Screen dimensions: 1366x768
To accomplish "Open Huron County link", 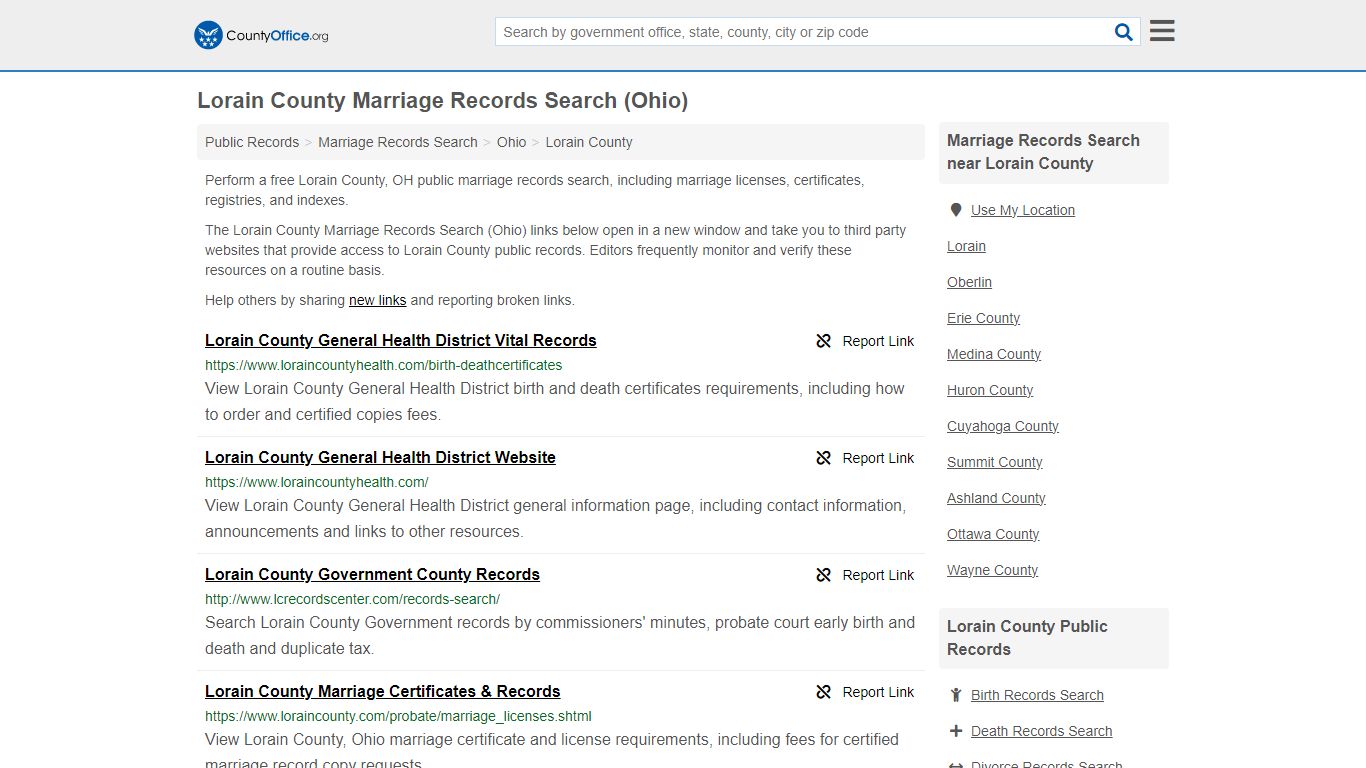I will coord(990,390).
